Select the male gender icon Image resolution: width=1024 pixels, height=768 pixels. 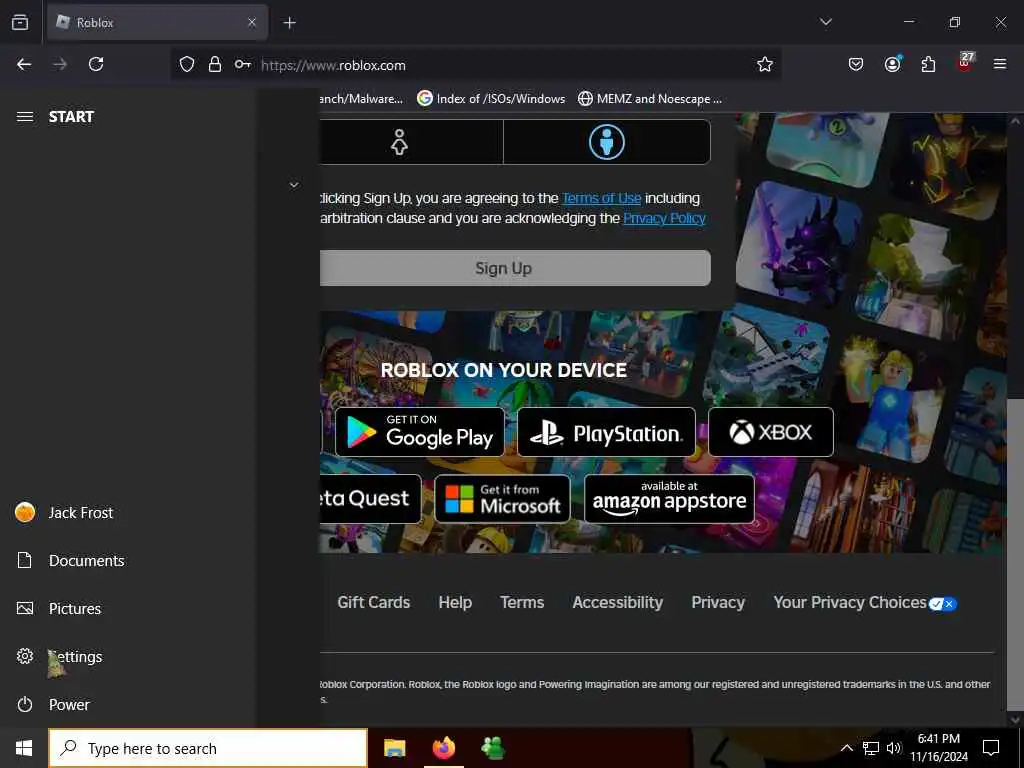607,142
